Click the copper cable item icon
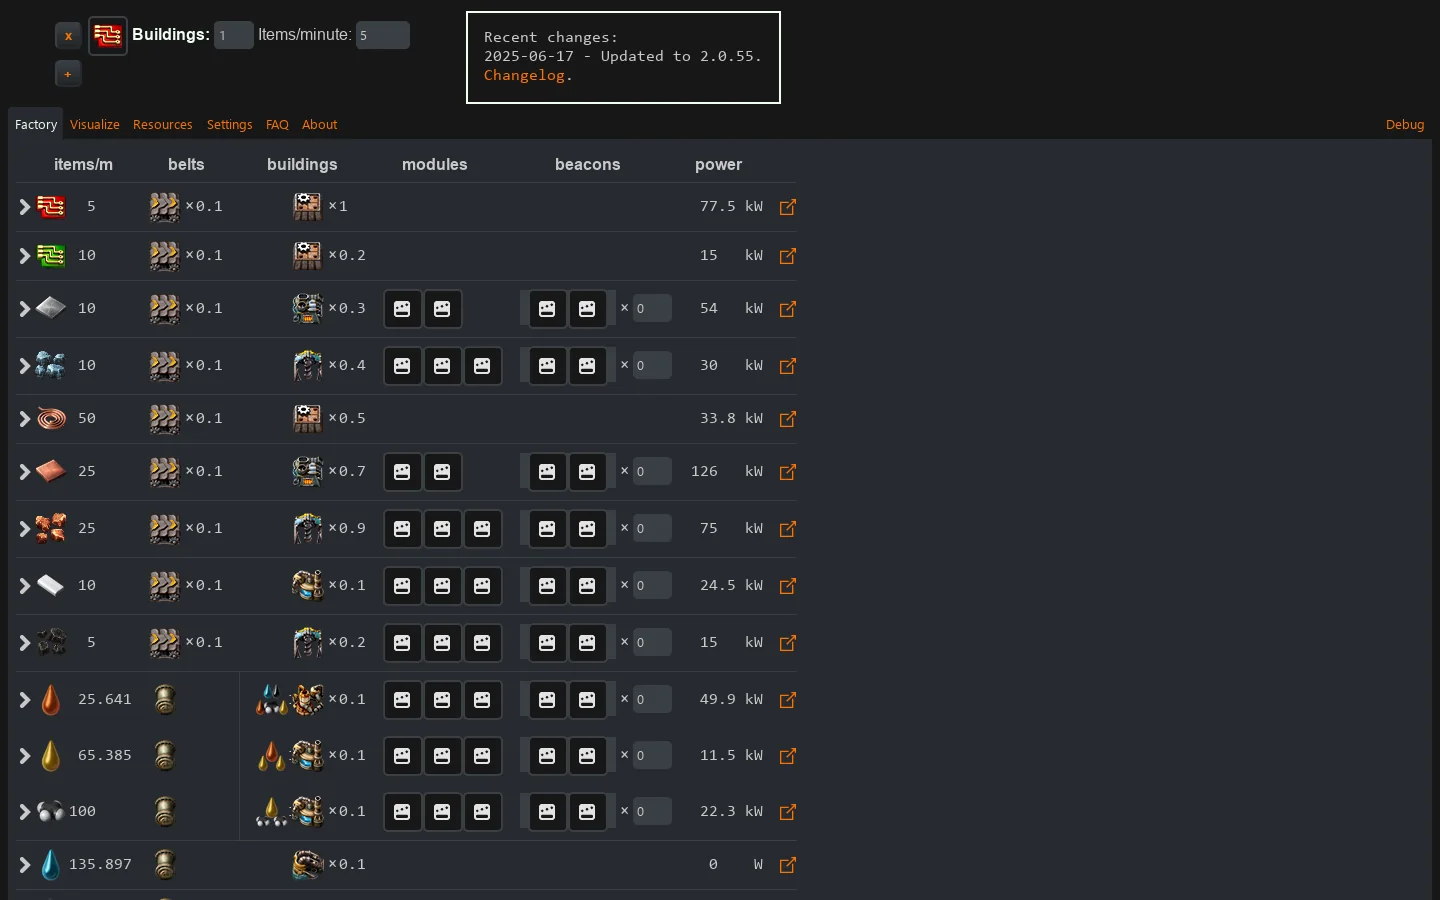1440x900 pixels. tap(51, 418)
